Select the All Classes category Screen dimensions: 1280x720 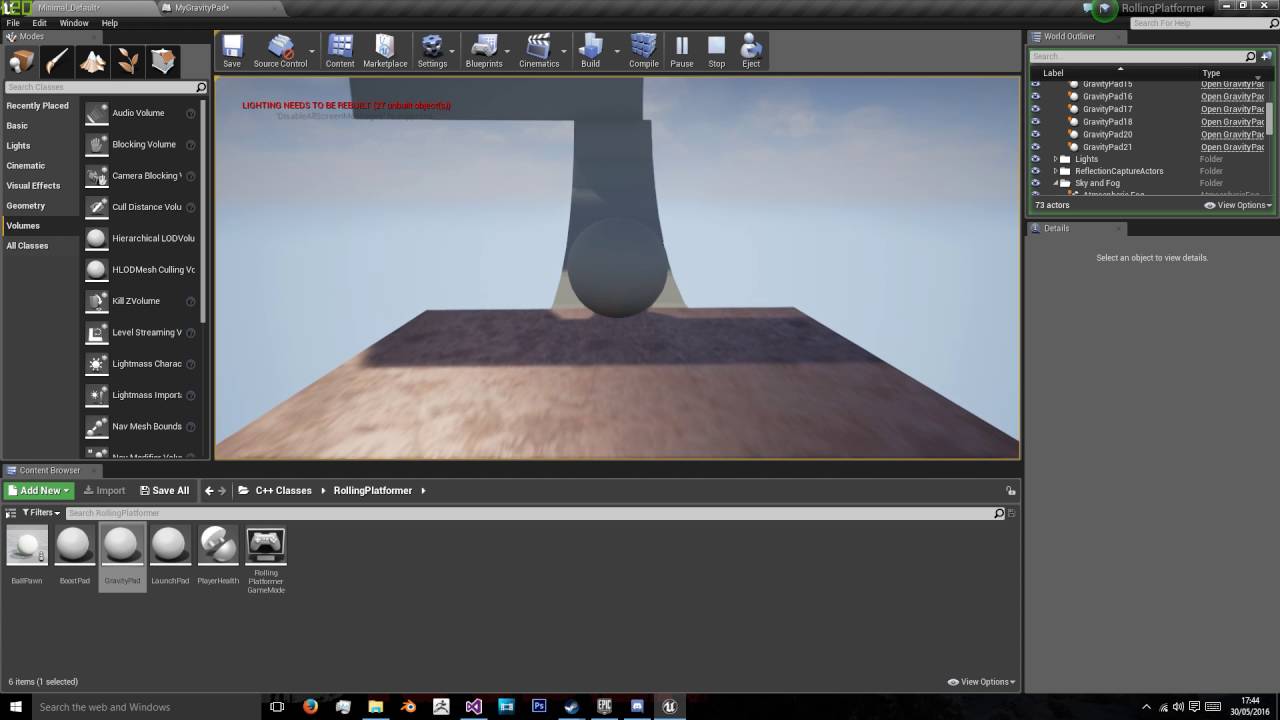40,246
